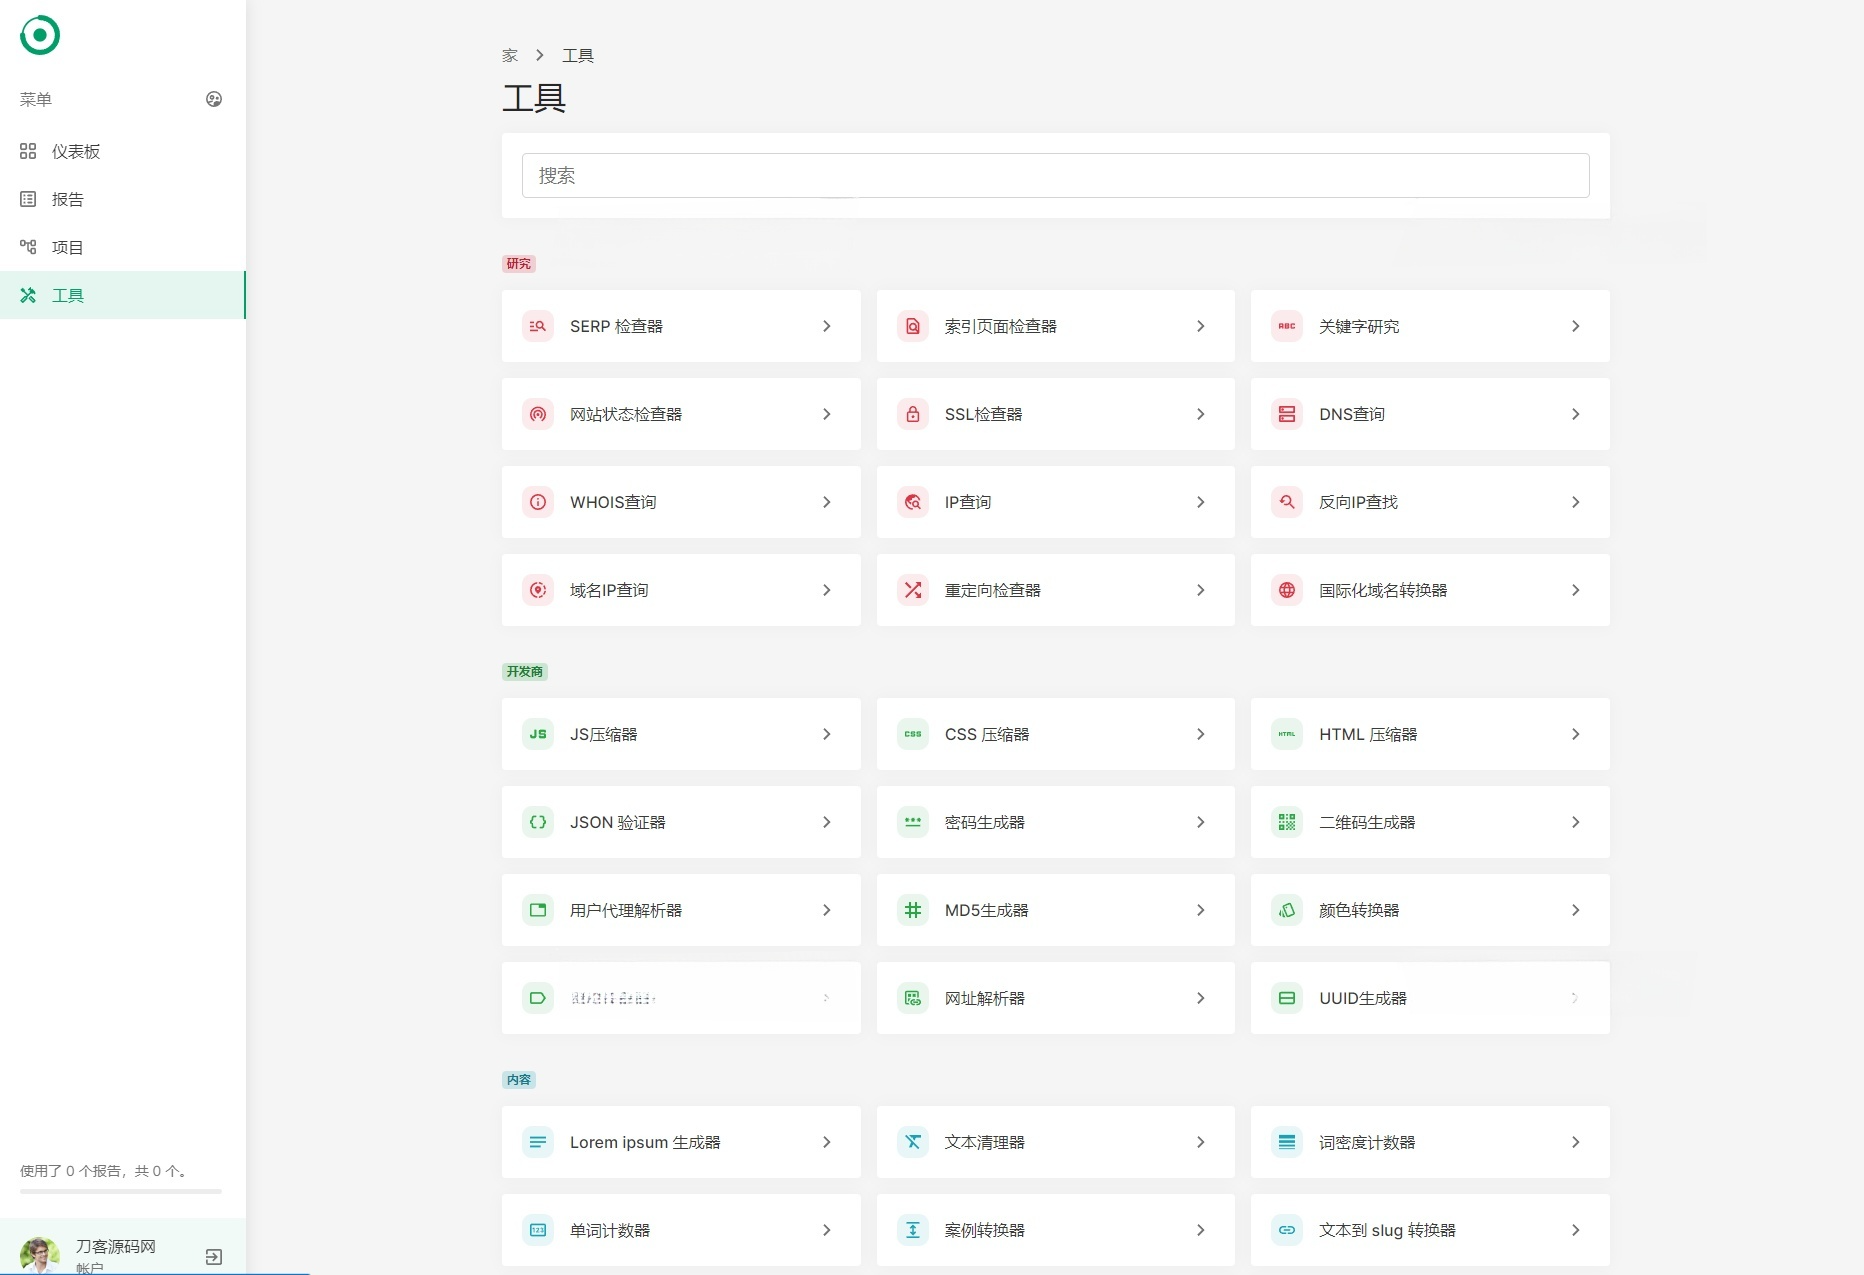This screenshot has width=1864, height=1275.
Task: Click the profile icon next to 菜单
Action: click(214, 99)
